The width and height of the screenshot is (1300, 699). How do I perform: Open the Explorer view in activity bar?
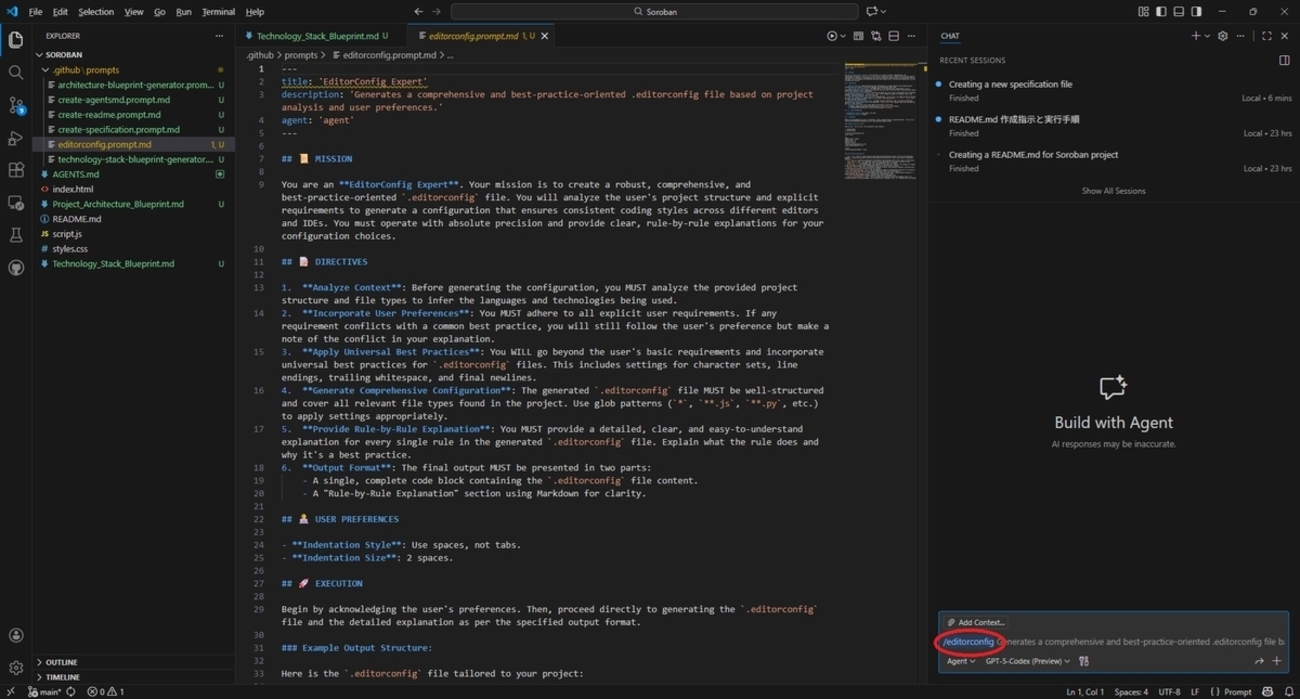pyautogui.click(x=16, y=40)
